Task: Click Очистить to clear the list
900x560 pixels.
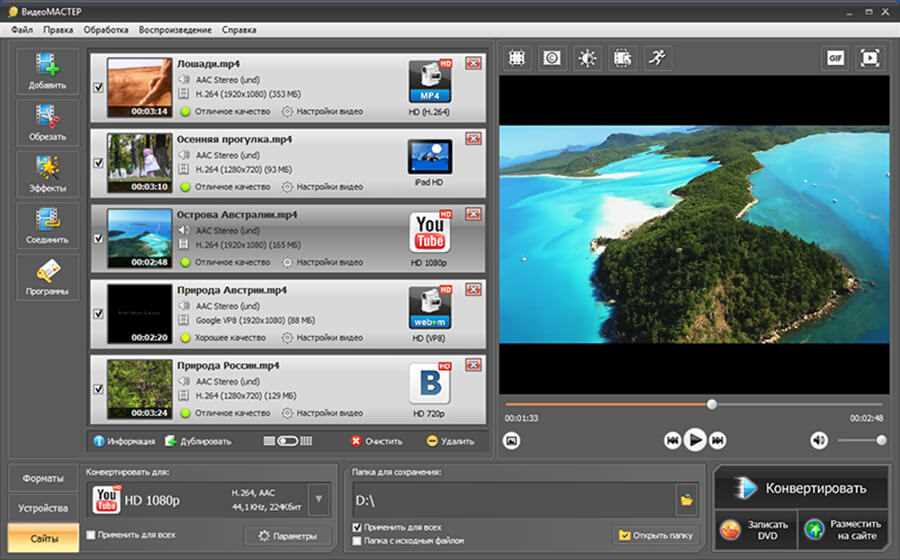Action: pyautogui.click(x=377, y=441)
